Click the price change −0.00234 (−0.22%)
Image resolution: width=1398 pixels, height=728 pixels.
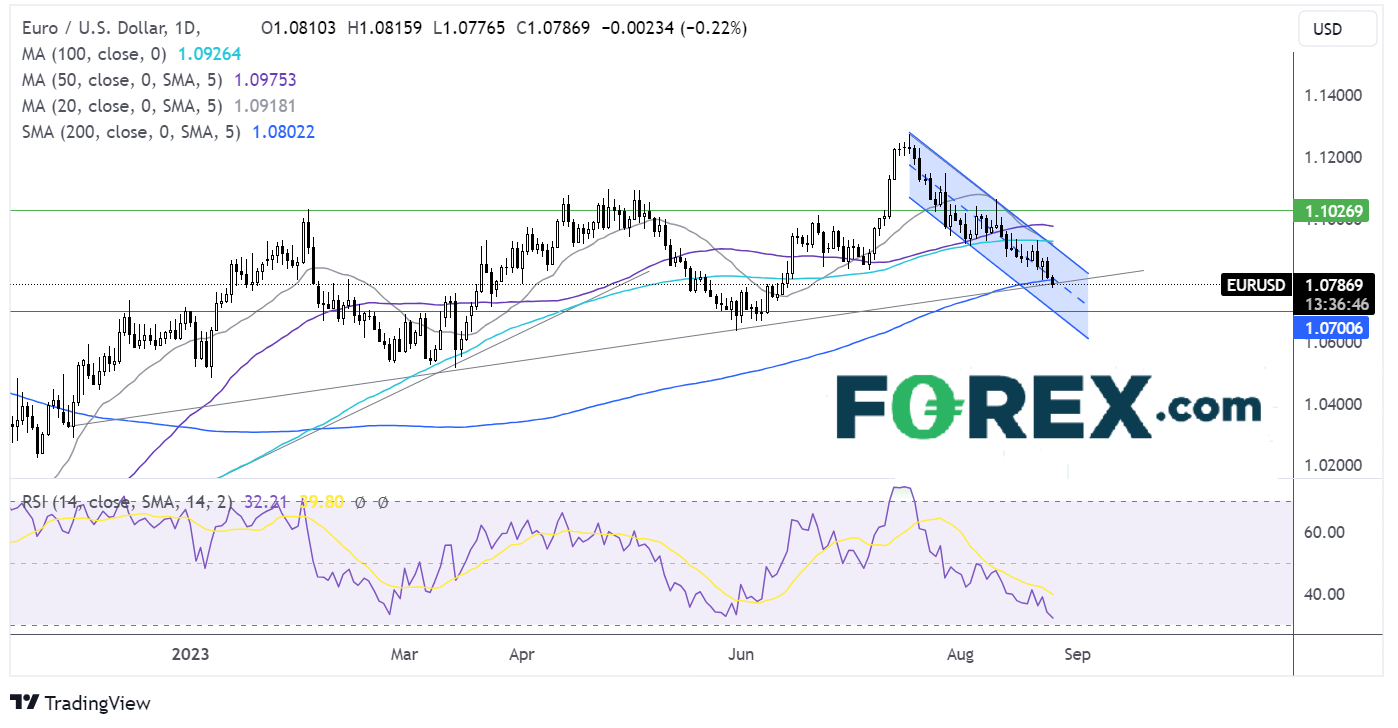pyautogui.click(x=675, y=29)
